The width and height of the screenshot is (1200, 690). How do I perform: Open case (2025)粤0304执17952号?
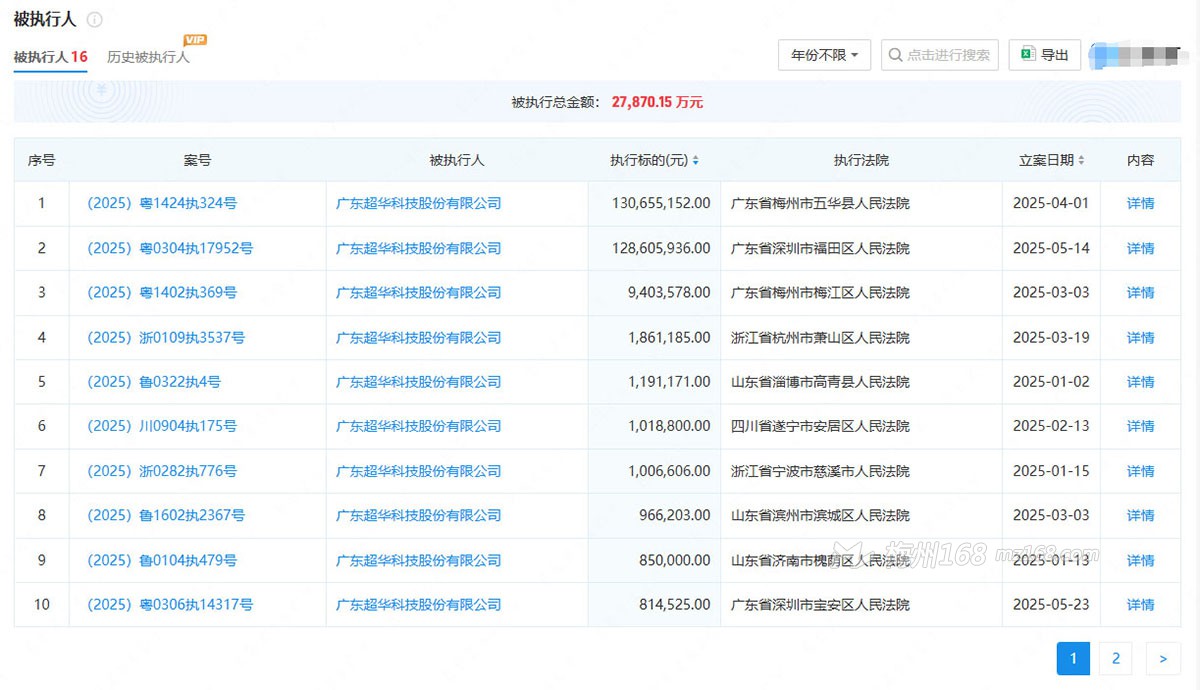coord(170,248)
